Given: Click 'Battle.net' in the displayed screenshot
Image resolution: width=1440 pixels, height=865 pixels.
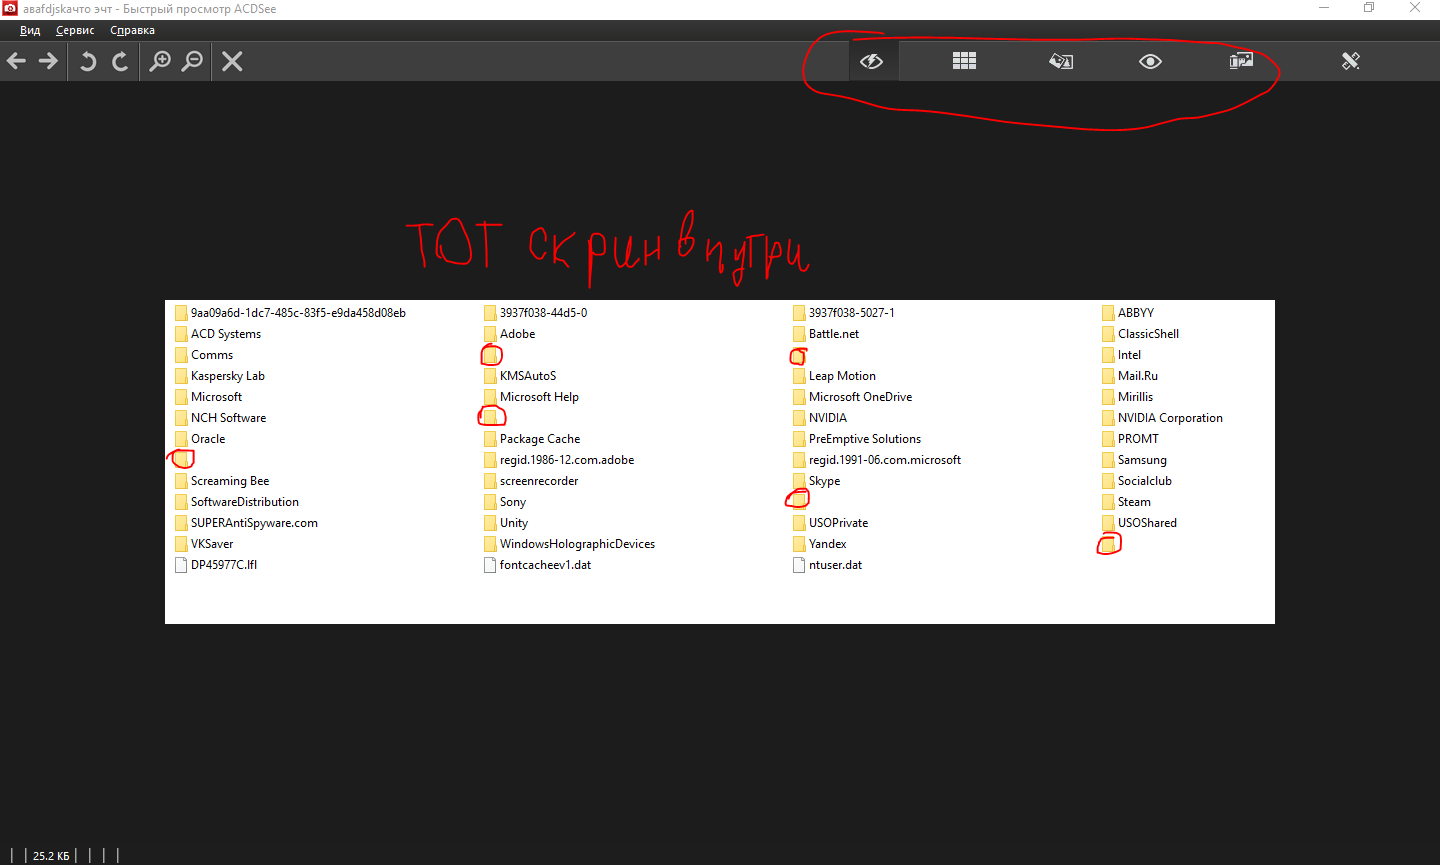Looking at the screenshot, I should 834,334.
